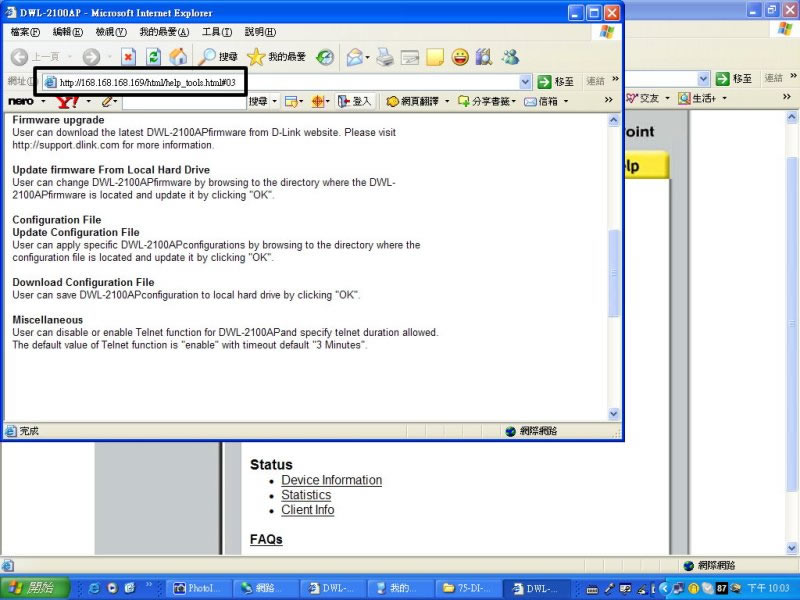Viewport: 800px width, 600px height.
Task: Click the FAQs link
Action: (266, 539)
